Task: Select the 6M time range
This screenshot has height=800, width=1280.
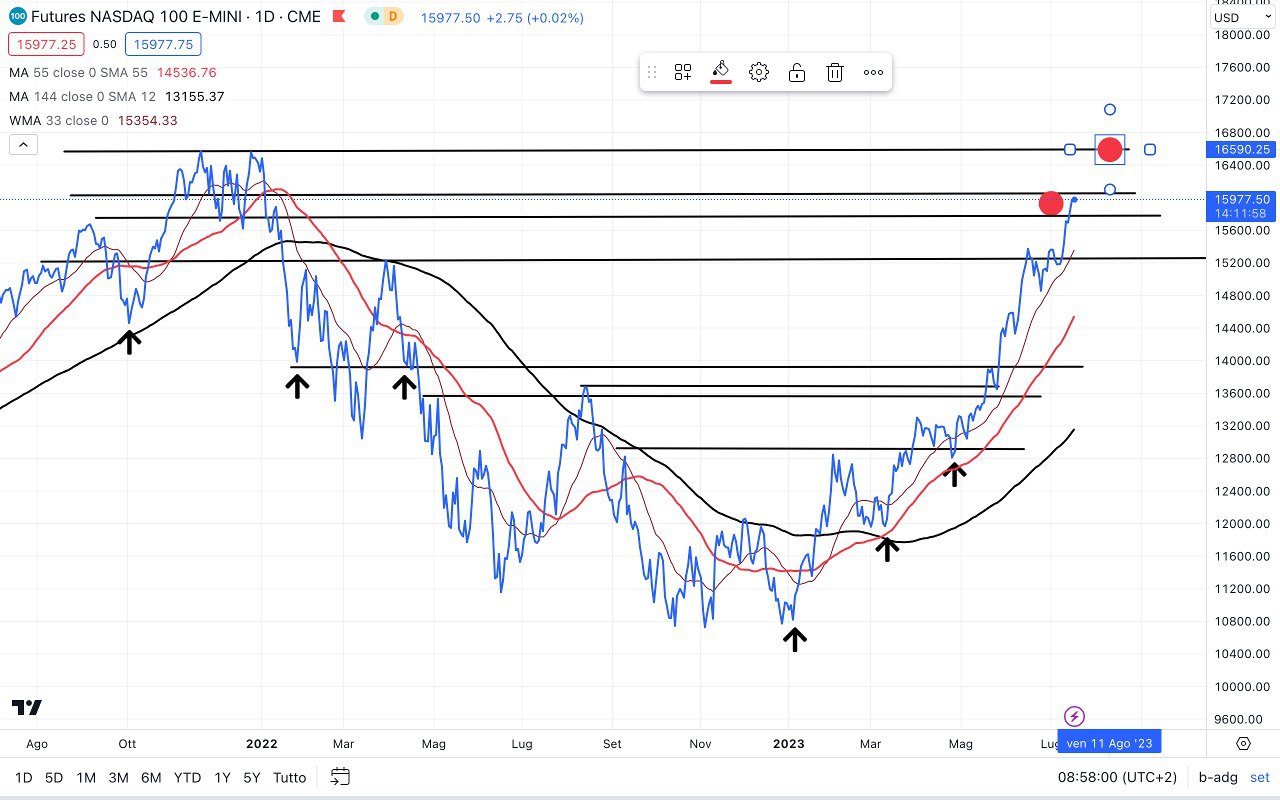Action: (x=151, y=777)
